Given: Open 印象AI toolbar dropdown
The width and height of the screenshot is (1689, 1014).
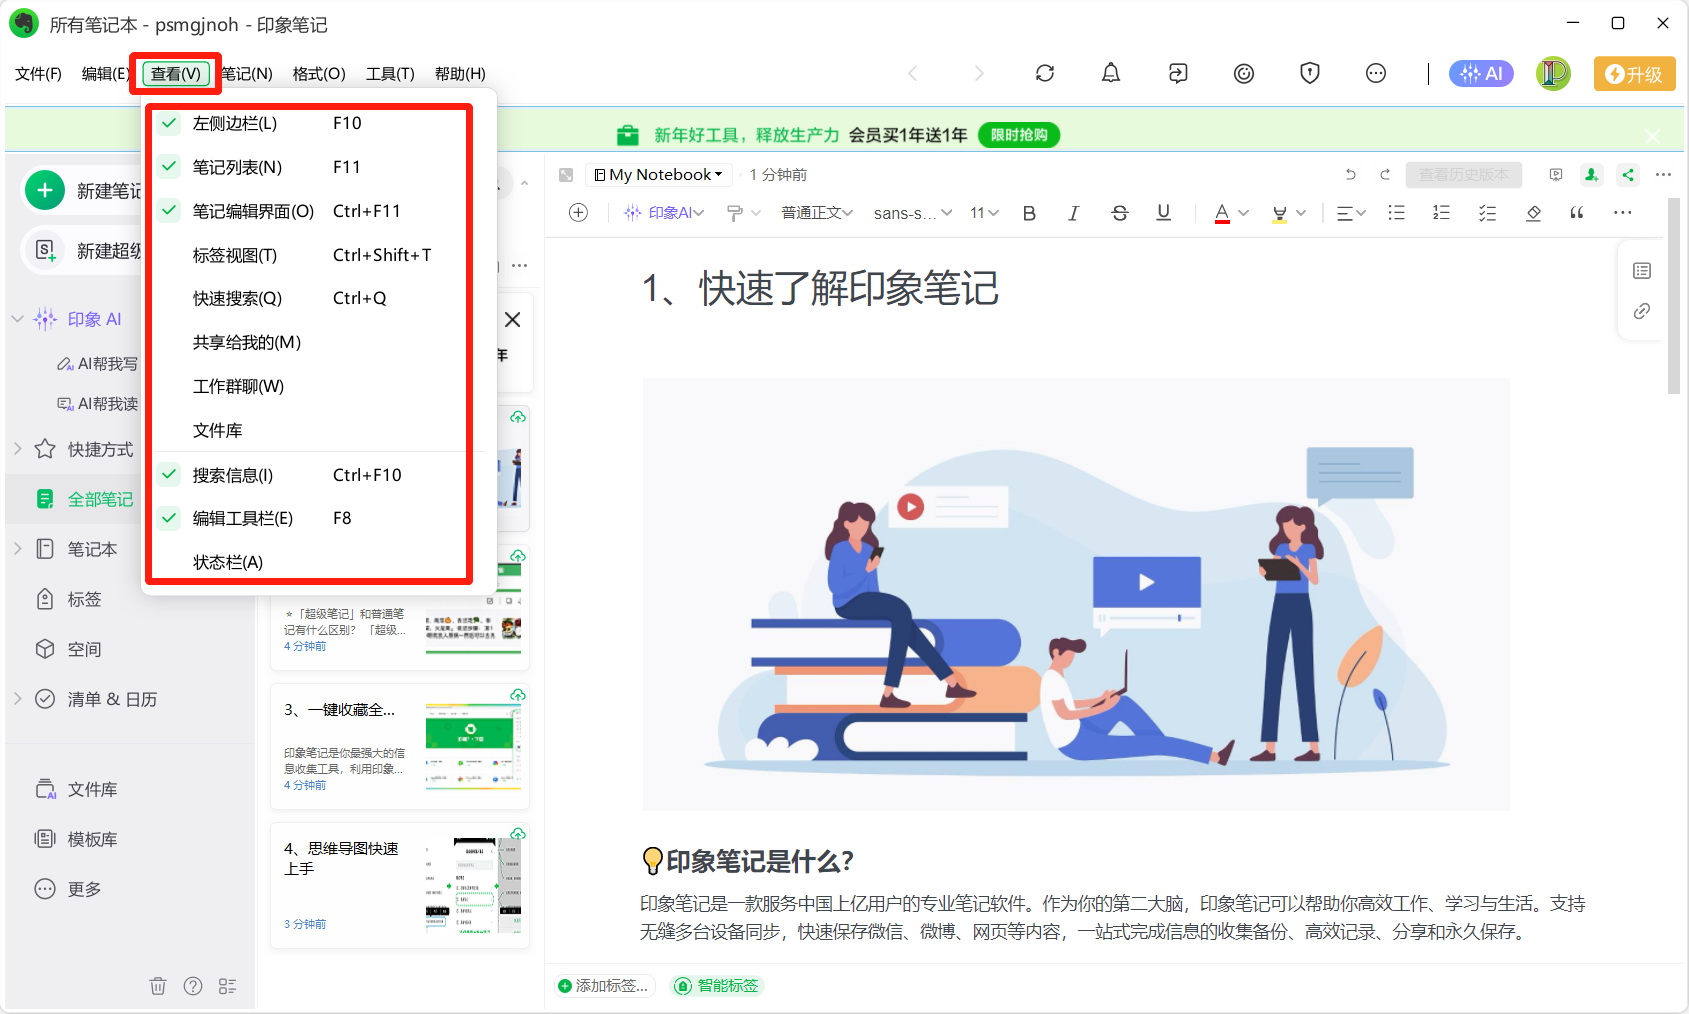Looking at the screenshot, I should [664, 213].
